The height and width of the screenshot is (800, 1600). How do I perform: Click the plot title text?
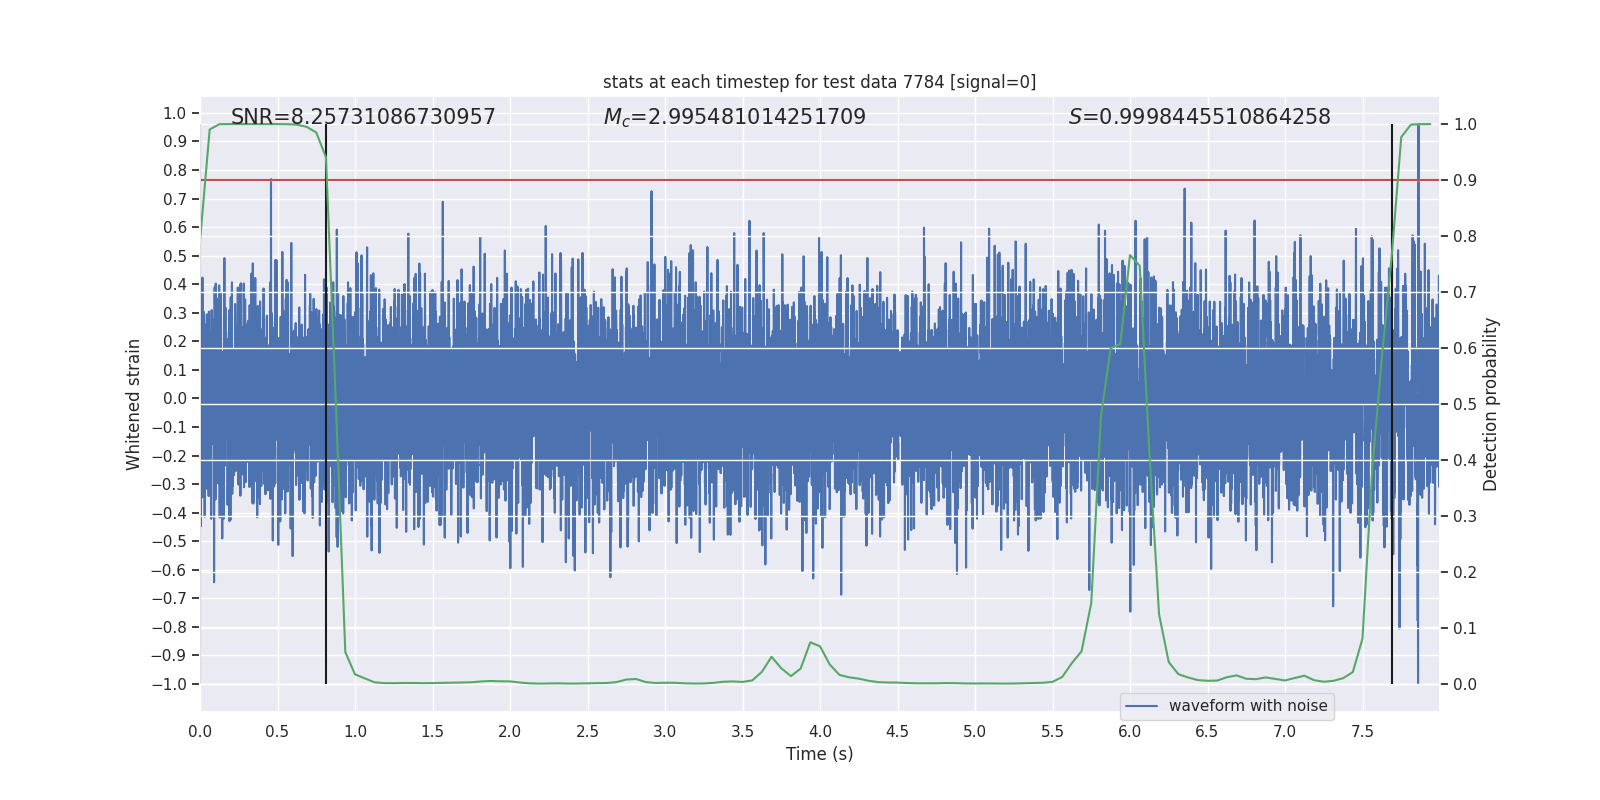coord(819,82)
